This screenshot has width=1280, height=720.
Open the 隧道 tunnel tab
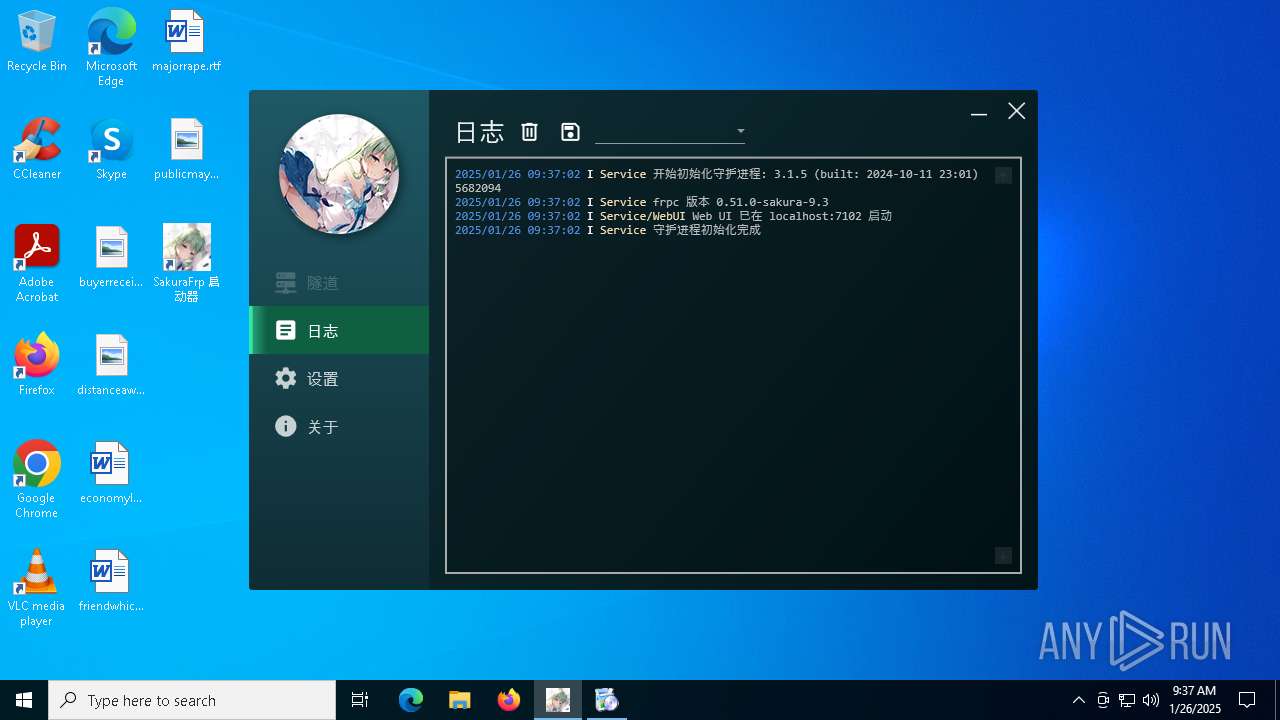[339, 283]
